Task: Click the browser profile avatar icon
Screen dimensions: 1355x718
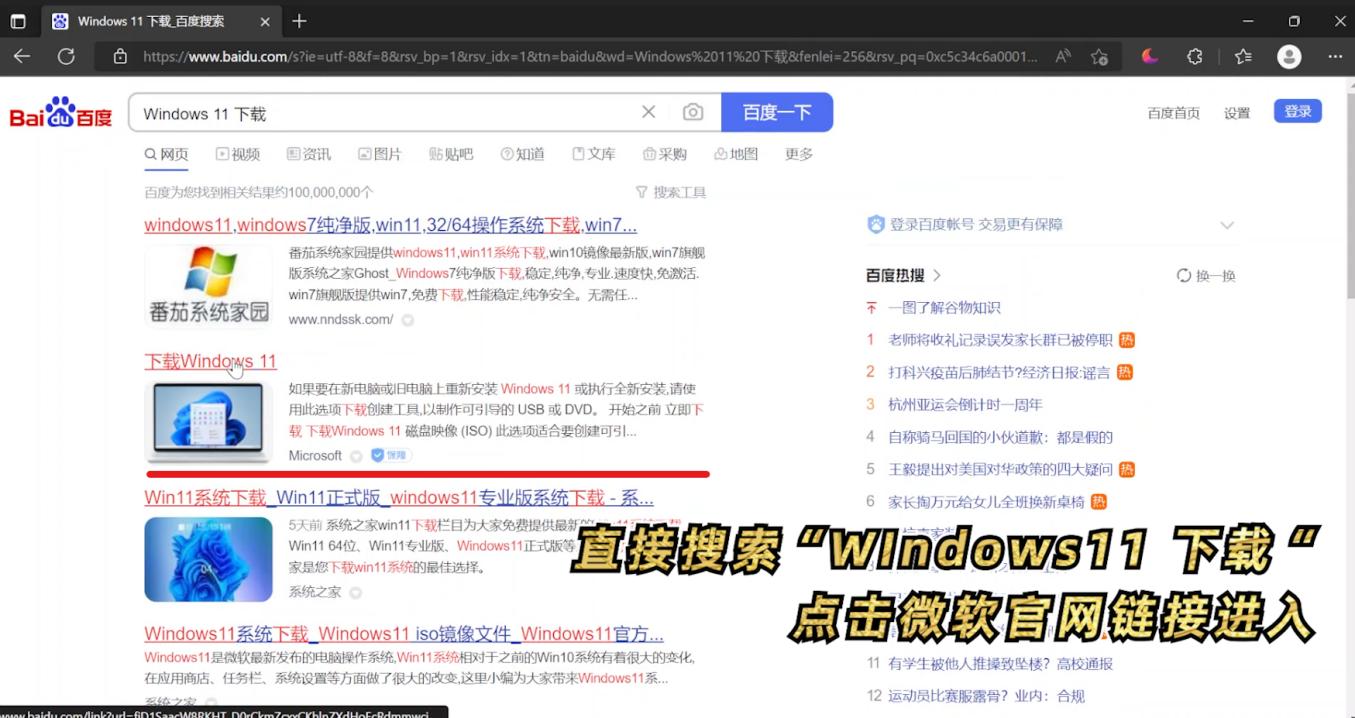Action: click(1289, 57)
